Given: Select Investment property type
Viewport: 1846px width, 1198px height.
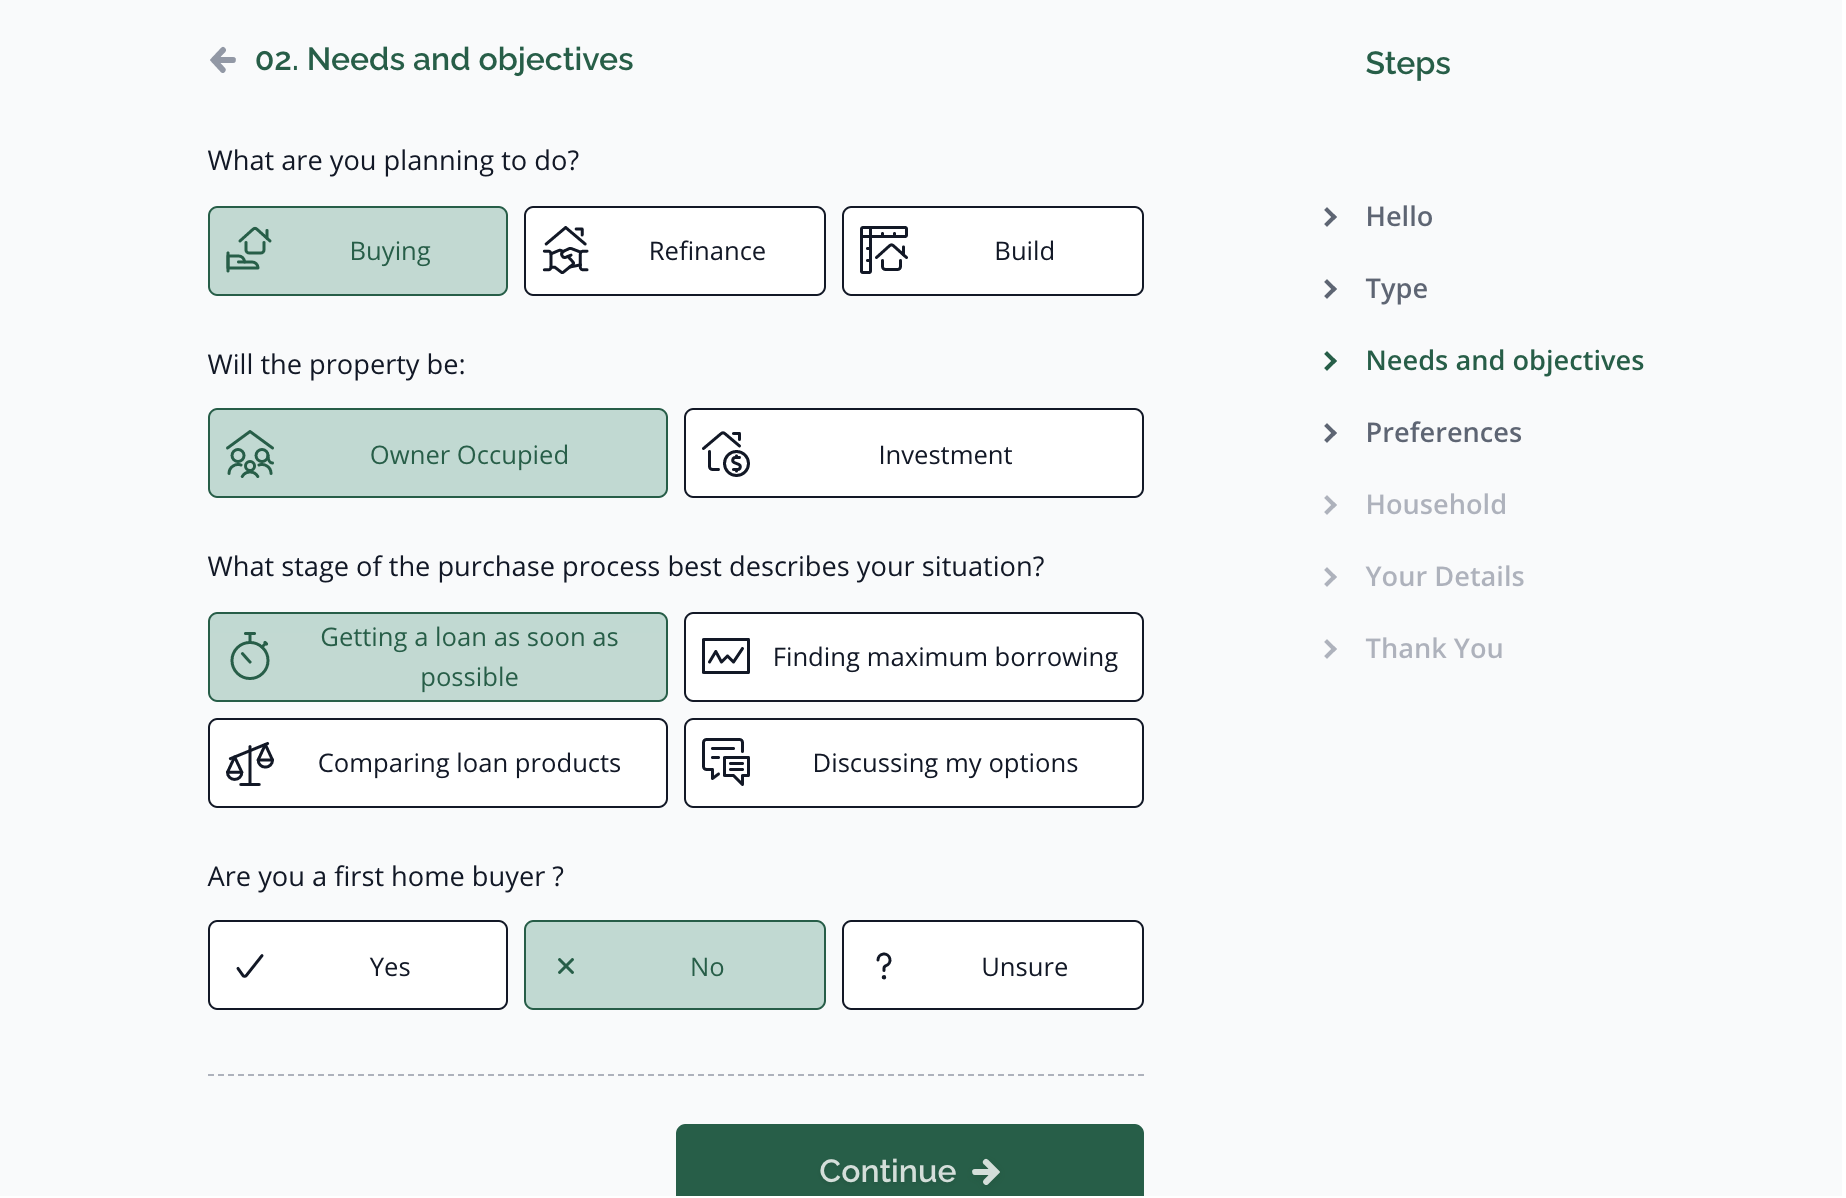Looking at the screenshot, I should pyautogui.click(x=914, y=453).
